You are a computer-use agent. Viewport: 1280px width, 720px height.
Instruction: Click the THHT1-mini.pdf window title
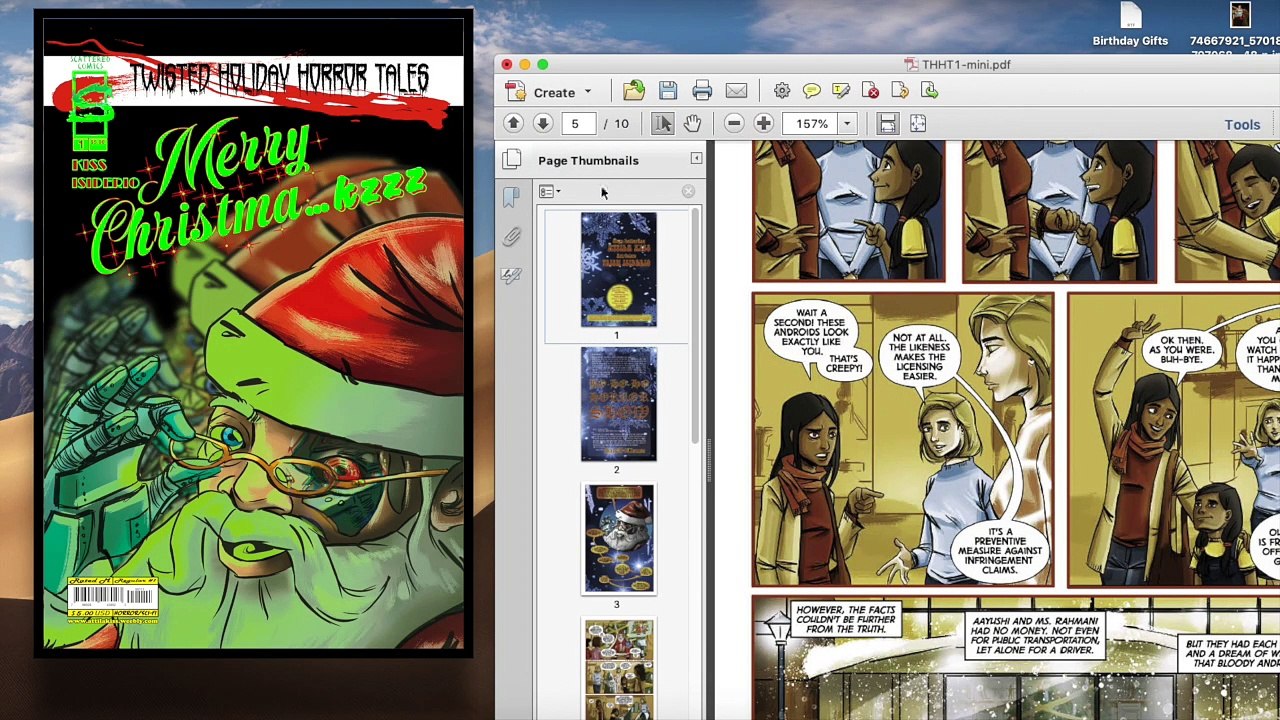tap(966, 65)
